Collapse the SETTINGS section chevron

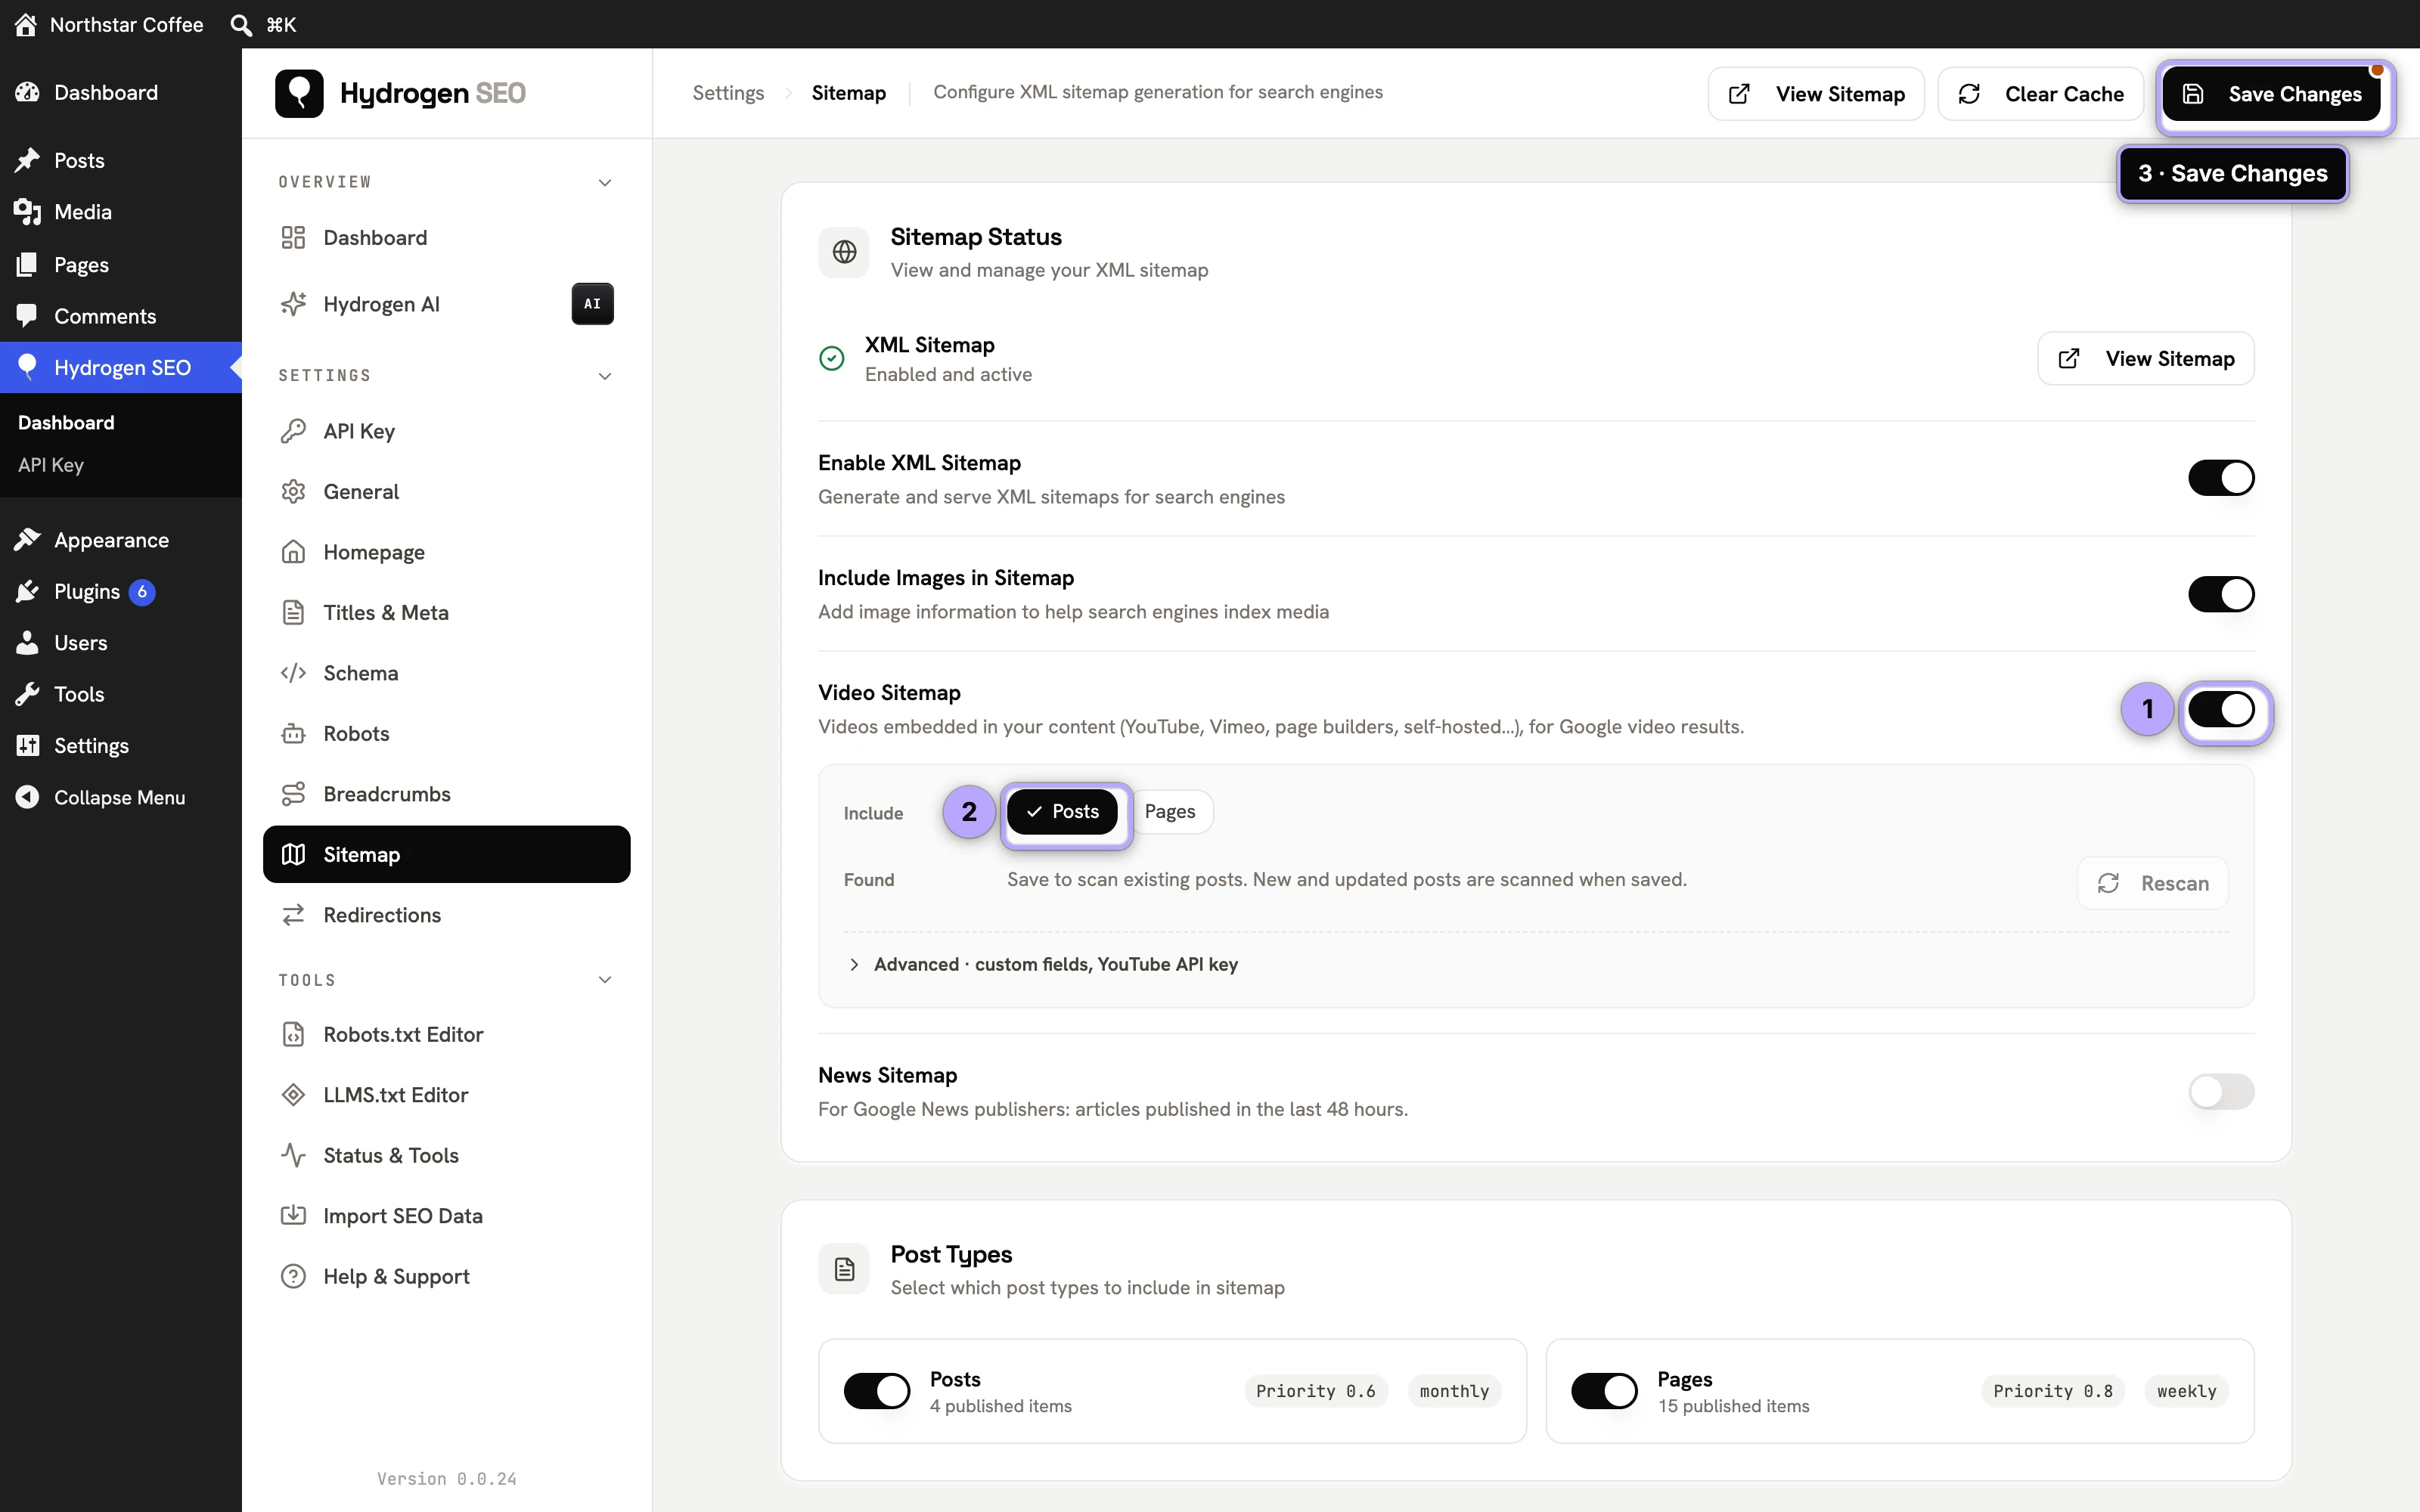pyautogui.click(x=605, y=376)
